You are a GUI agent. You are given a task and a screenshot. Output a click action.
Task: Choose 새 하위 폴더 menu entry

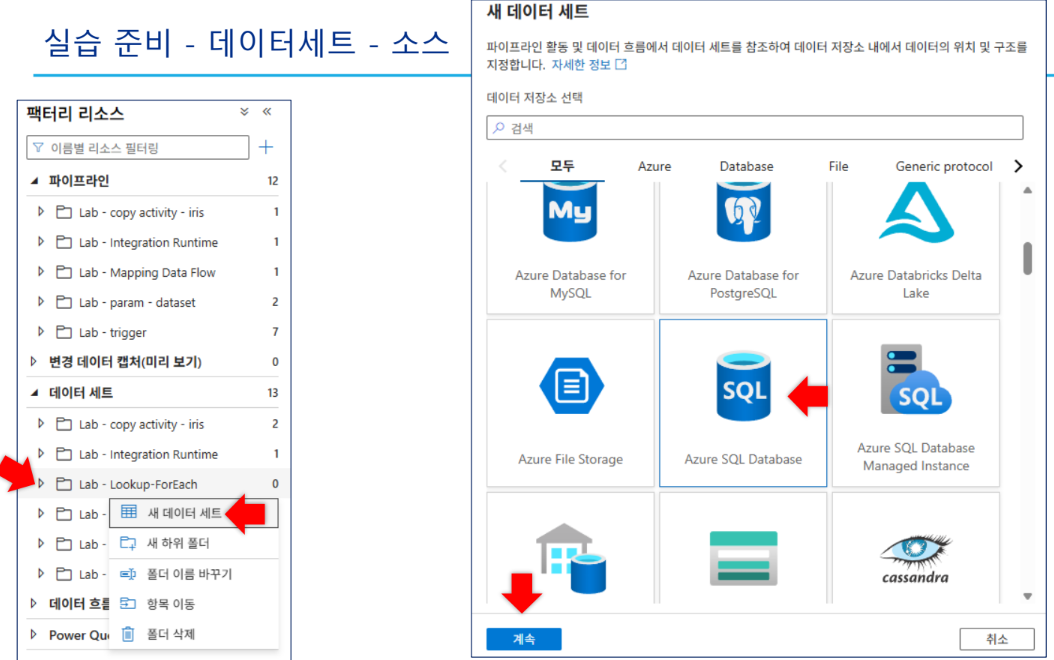tap(194, 543)
